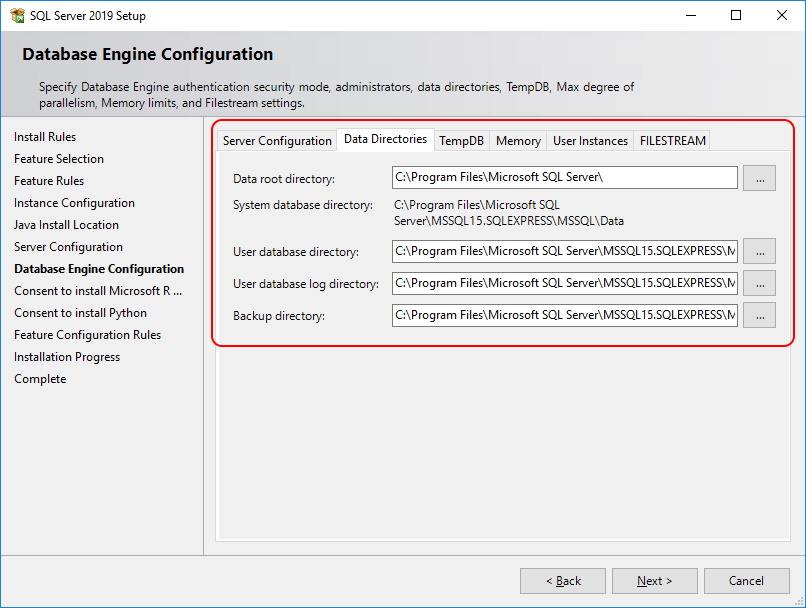This screenshot has height=608, width=806.
Task: Select Complete step in the sidebar
Action: 40,379
